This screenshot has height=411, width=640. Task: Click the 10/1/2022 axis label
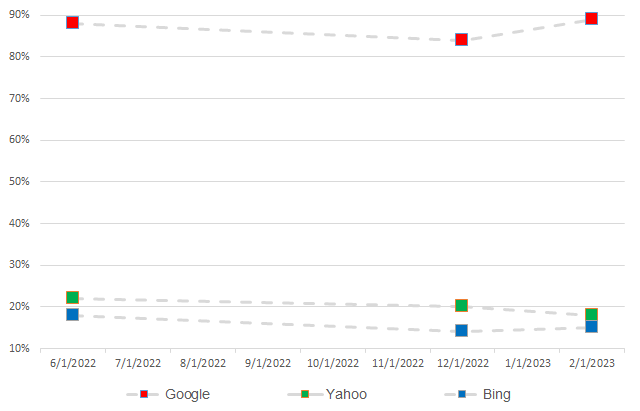pos(333,363)
